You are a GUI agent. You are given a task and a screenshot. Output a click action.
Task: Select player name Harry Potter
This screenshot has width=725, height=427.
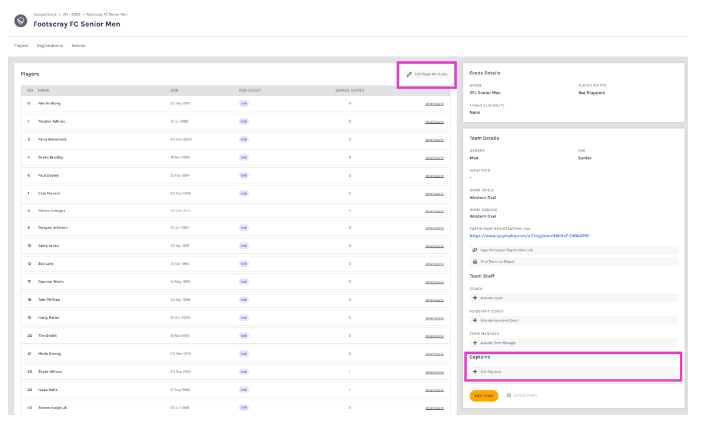click(49, 318)
